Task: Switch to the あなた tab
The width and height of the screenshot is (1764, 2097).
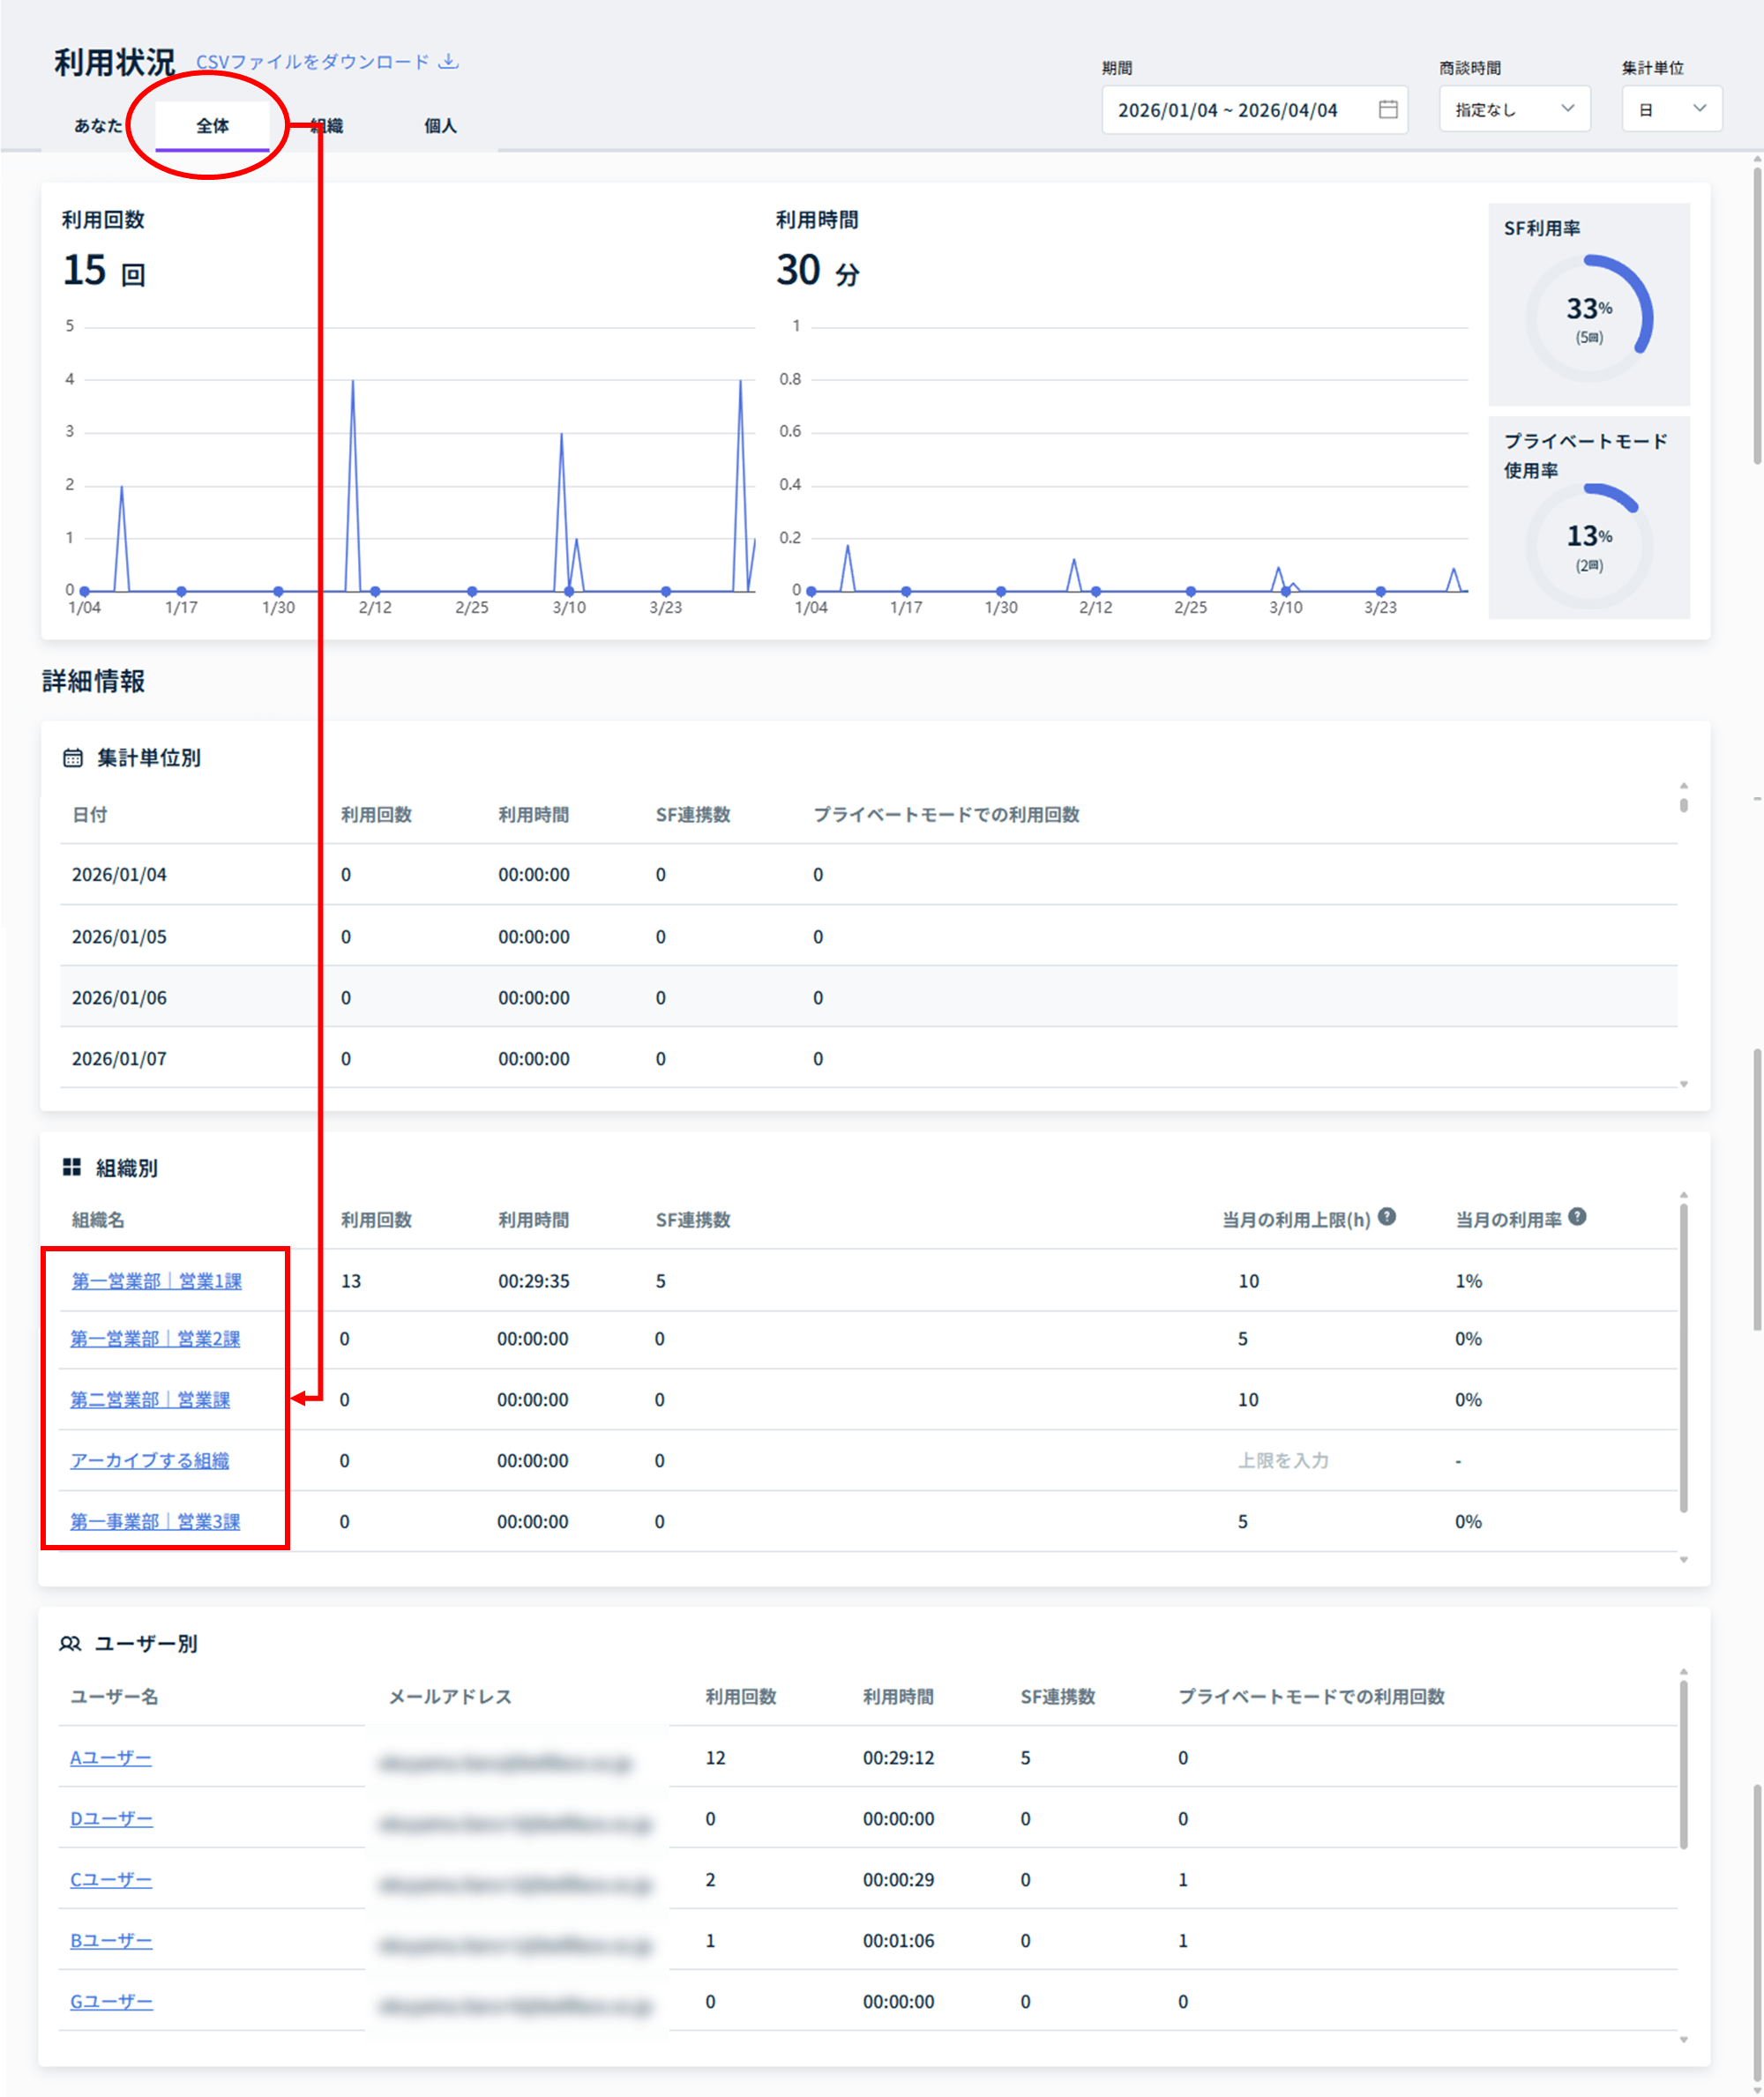Action: (98, 126)
